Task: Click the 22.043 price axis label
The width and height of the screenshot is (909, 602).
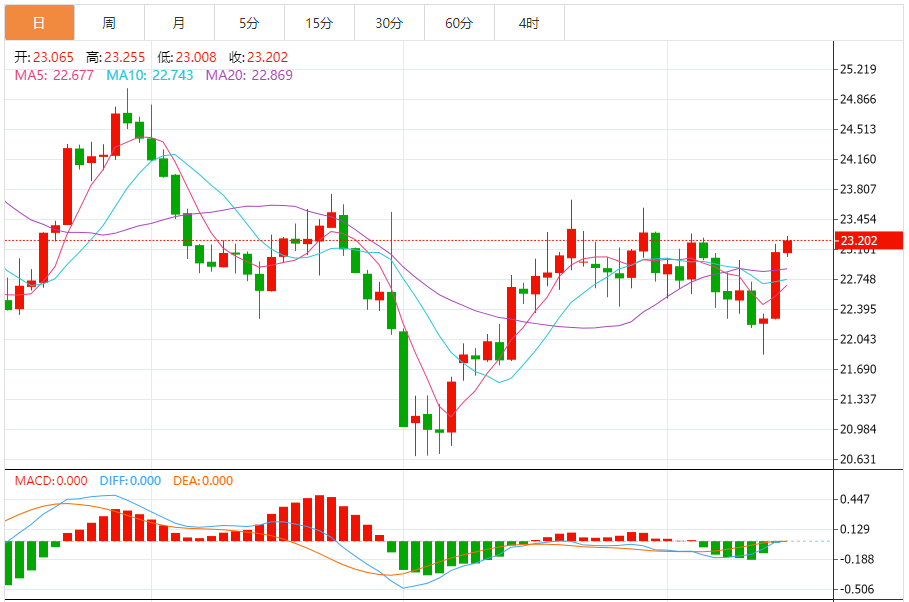Action: click(858, 339)
